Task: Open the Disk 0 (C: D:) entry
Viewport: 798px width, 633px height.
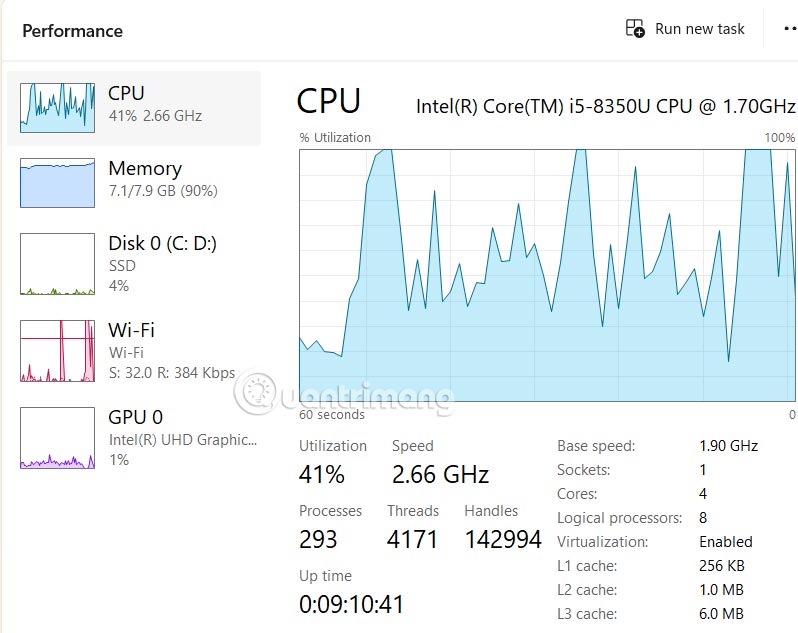Action: 162,243
